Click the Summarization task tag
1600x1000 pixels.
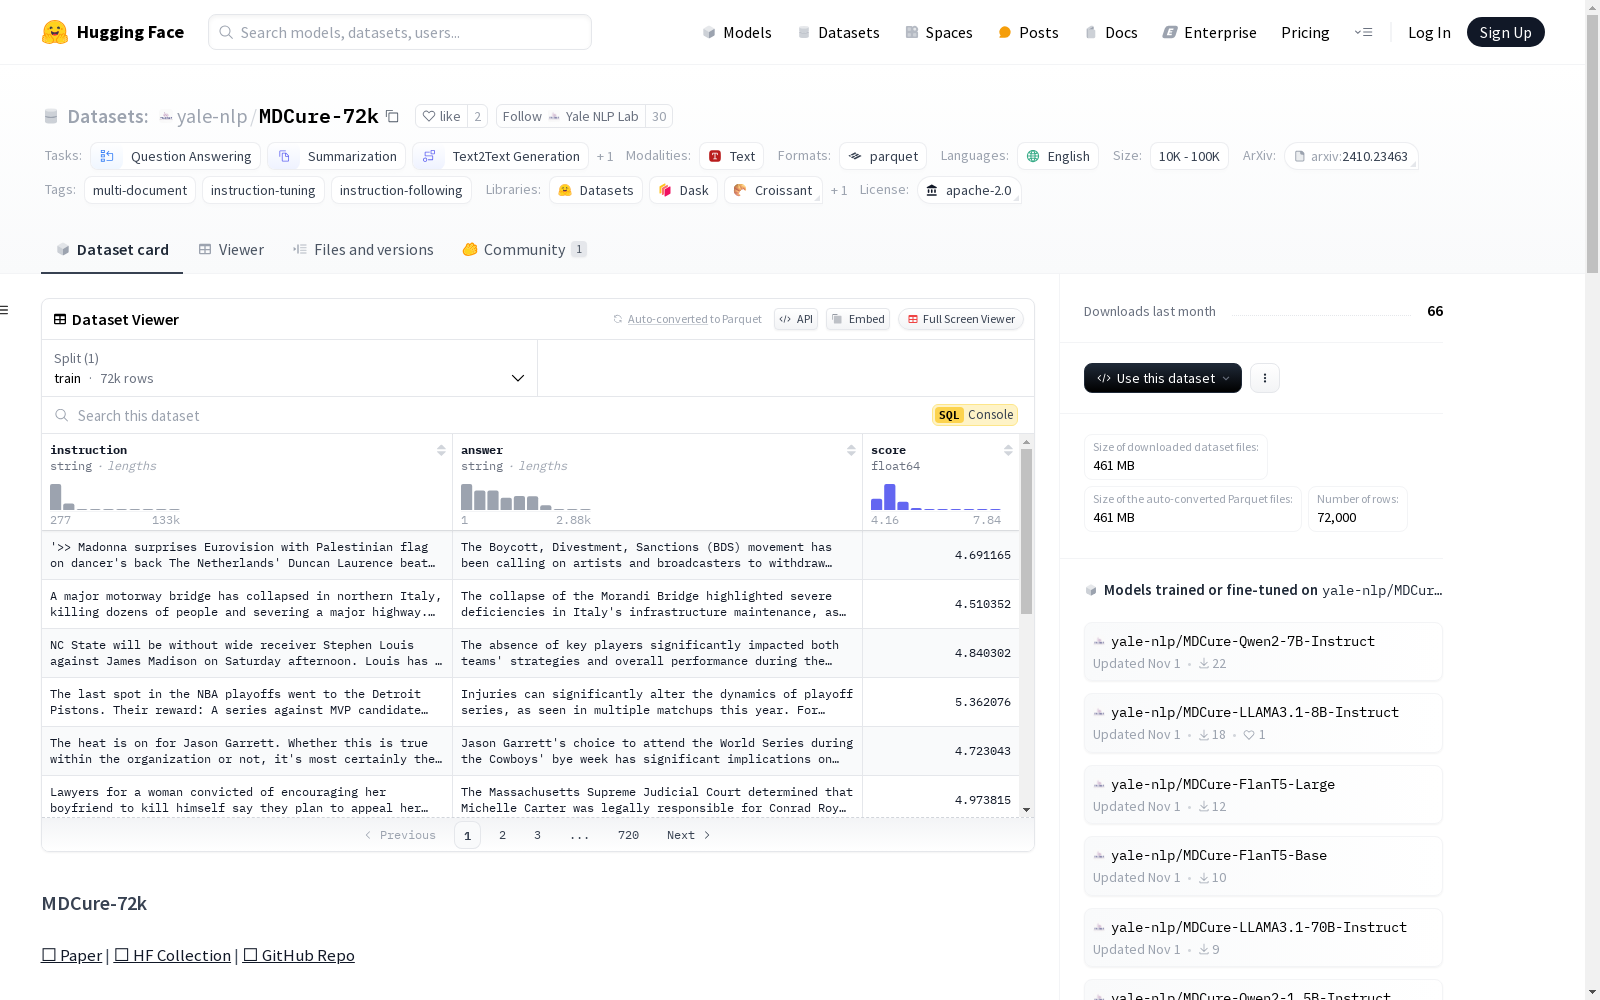tap(337, 156)
